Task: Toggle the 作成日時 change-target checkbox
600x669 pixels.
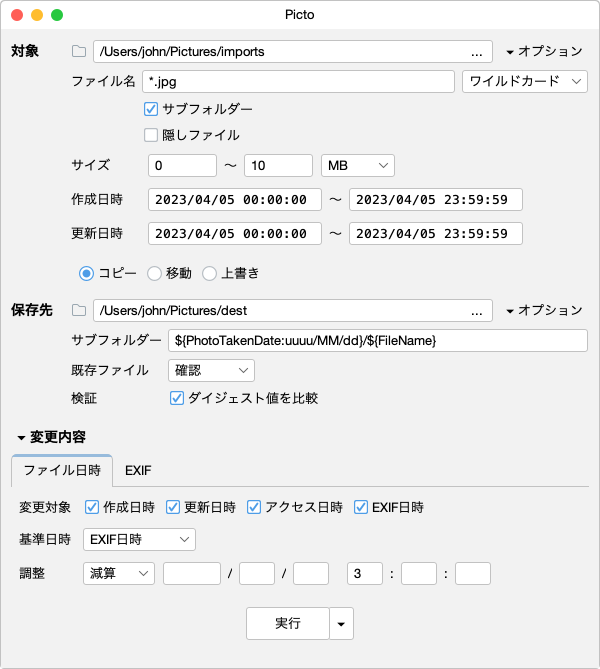Action: (92, 507)
